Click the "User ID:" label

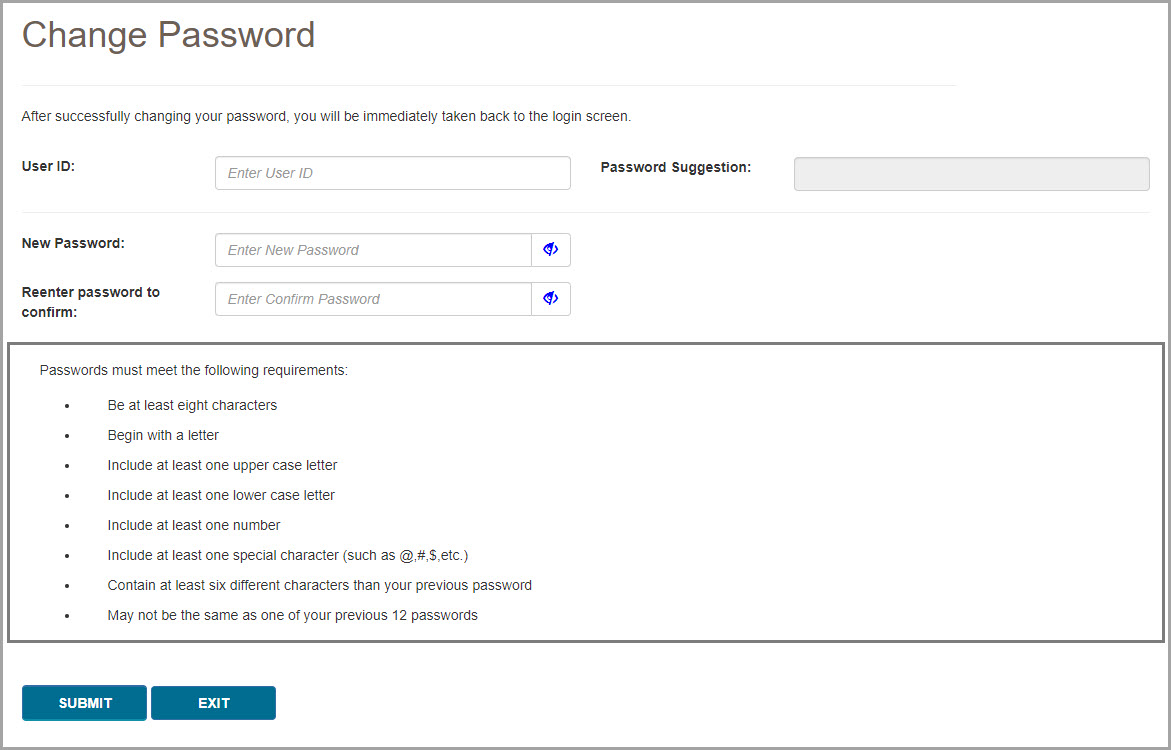[x=49, y=166]
